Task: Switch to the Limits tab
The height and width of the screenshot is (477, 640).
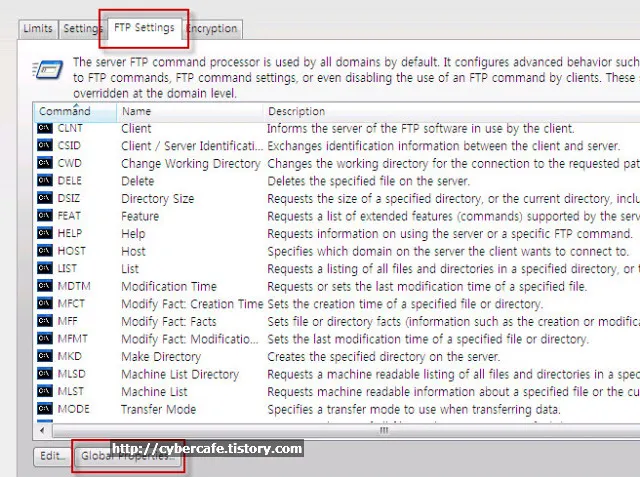Action: [38, 29]
